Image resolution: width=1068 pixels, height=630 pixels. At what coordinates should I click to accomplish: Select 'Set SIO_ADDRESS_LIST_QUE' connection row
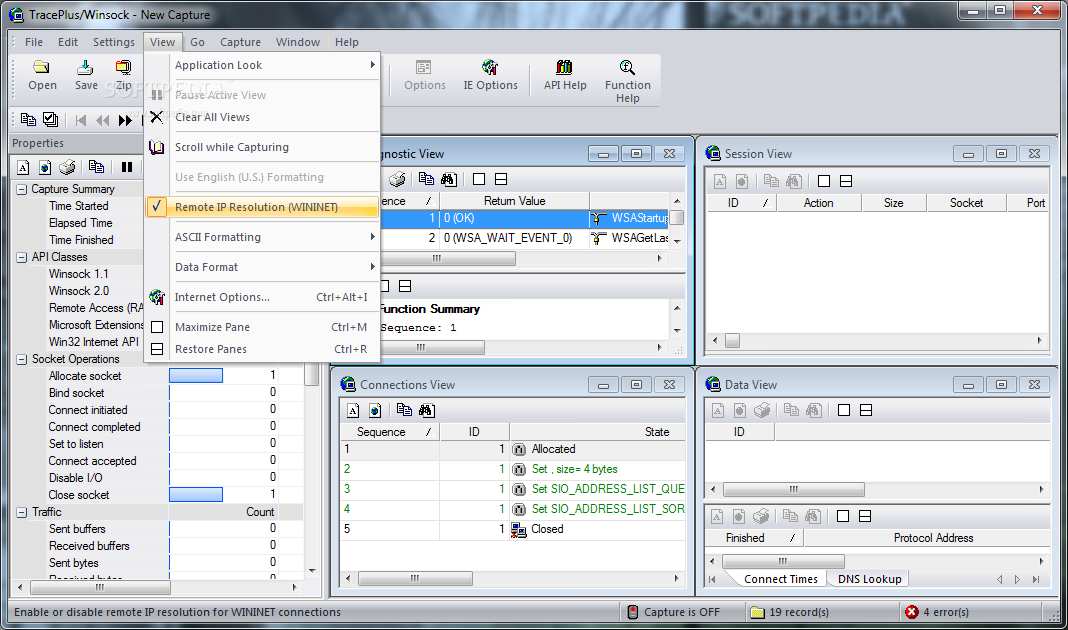(x=512, y=489)
